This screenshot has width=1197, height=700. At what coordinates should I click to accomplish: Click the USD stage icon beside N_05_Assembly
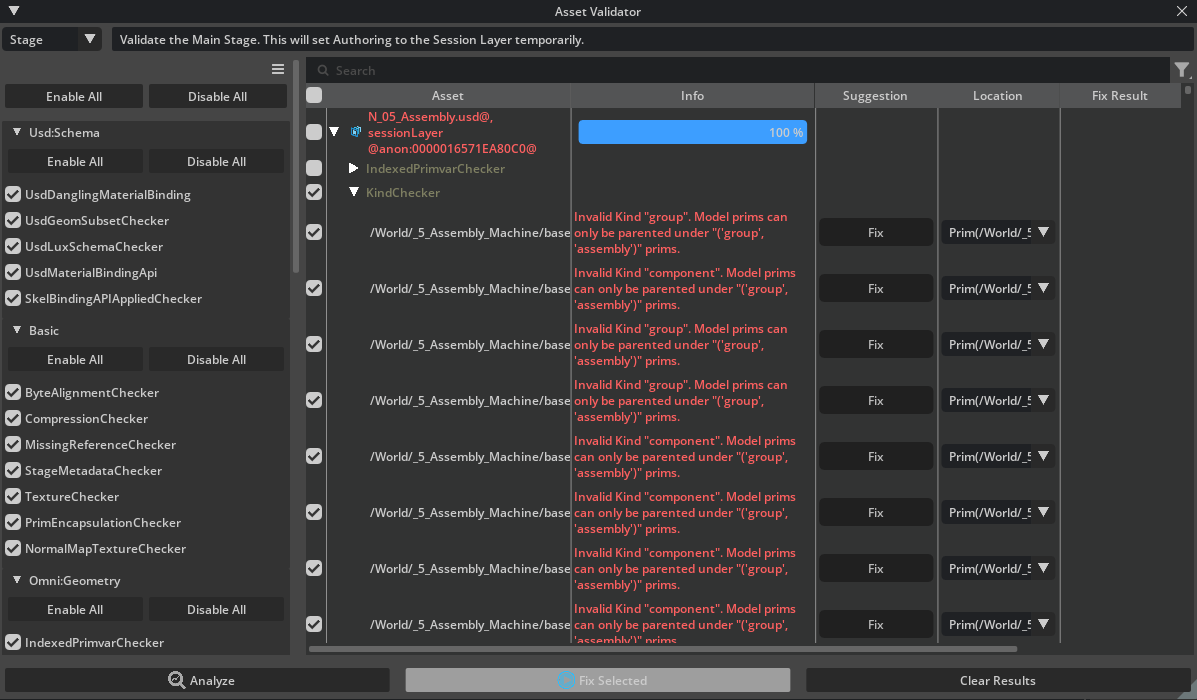point(356,132)
